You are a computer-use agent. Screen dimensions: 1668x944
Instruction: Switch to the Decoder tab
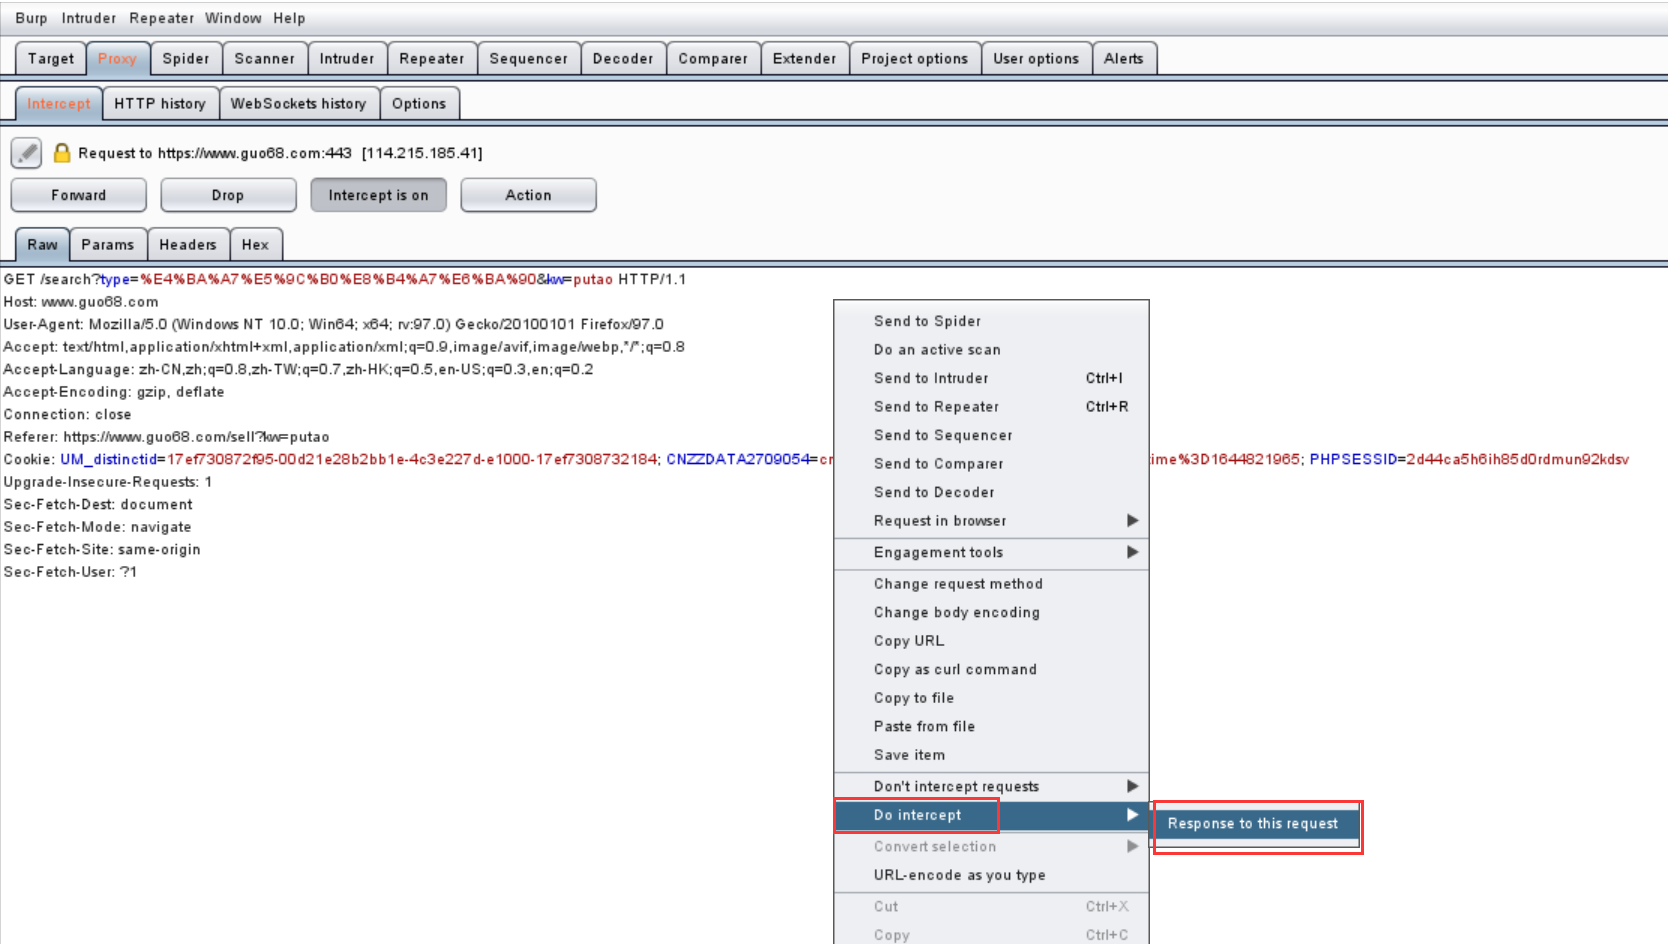[623, 58]
